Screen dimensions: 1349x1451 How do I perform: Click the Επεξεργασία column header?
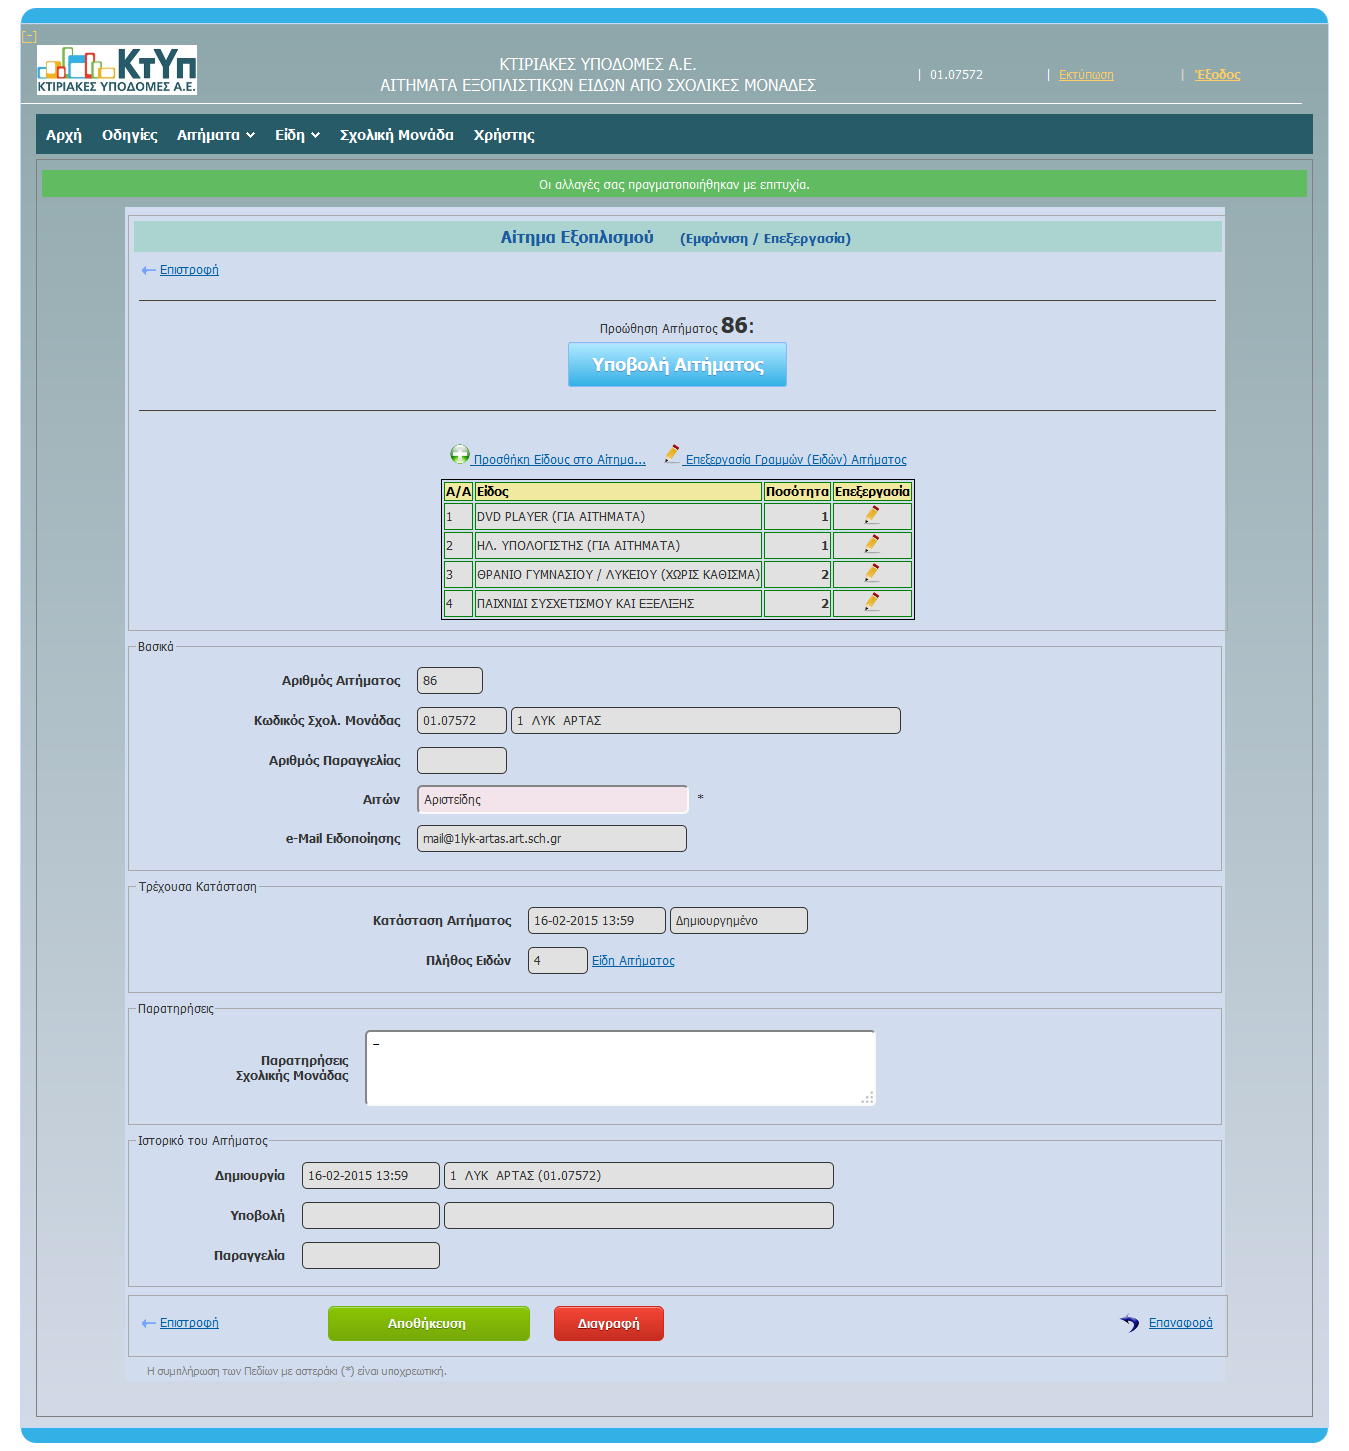[x=872, y=492]
